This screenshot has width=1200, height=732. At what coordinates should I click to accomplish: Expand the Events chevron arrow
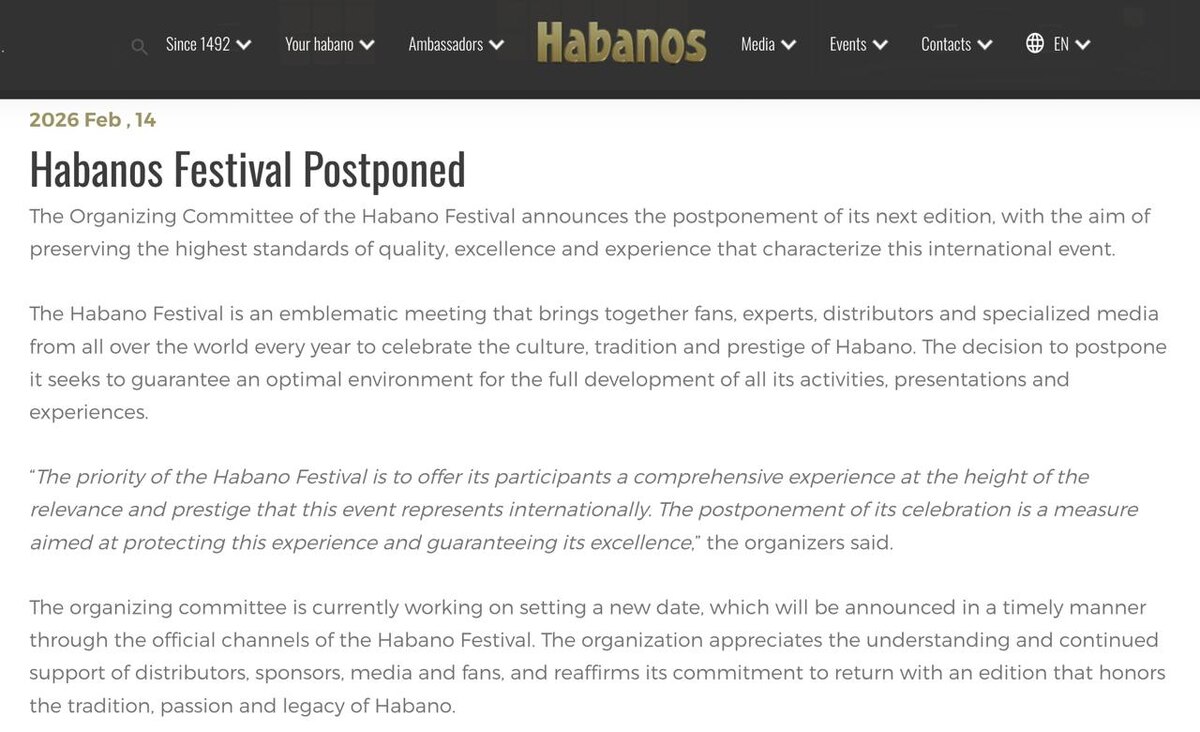tap(880, 44)
